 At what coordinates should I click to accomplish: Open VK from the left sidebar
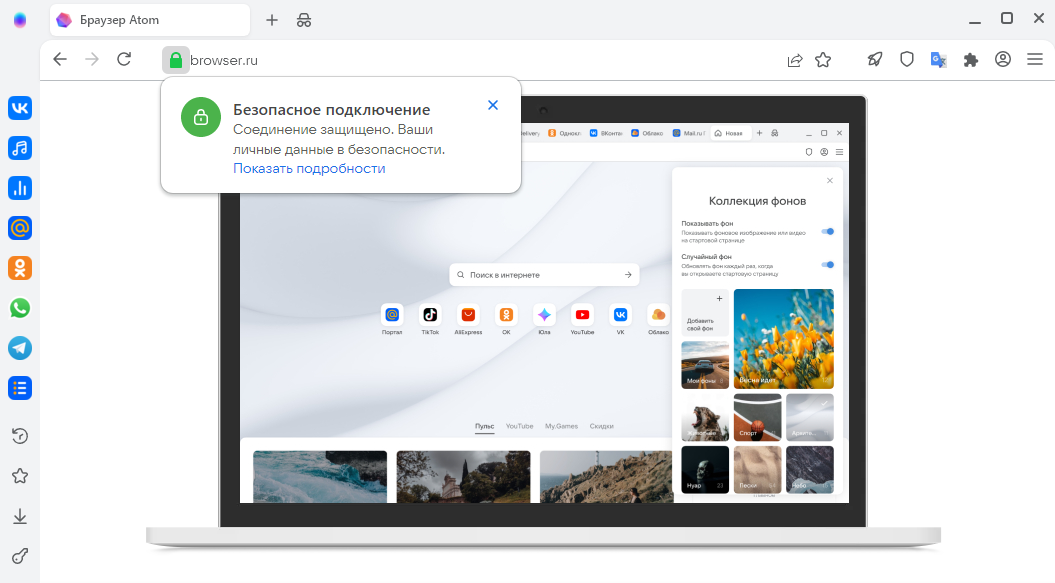click(x=19, y=108)
